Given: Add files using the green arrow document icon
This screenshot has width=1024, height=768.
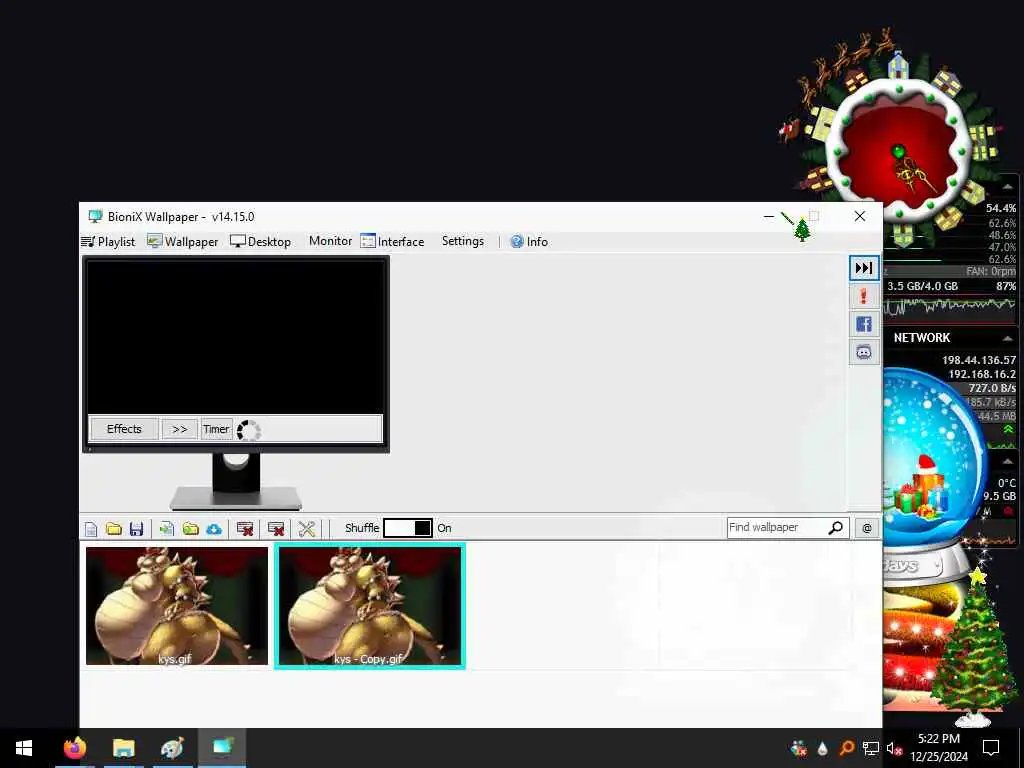Looking at the screenshot, I should pyautogui.click(x=167, y=528).
